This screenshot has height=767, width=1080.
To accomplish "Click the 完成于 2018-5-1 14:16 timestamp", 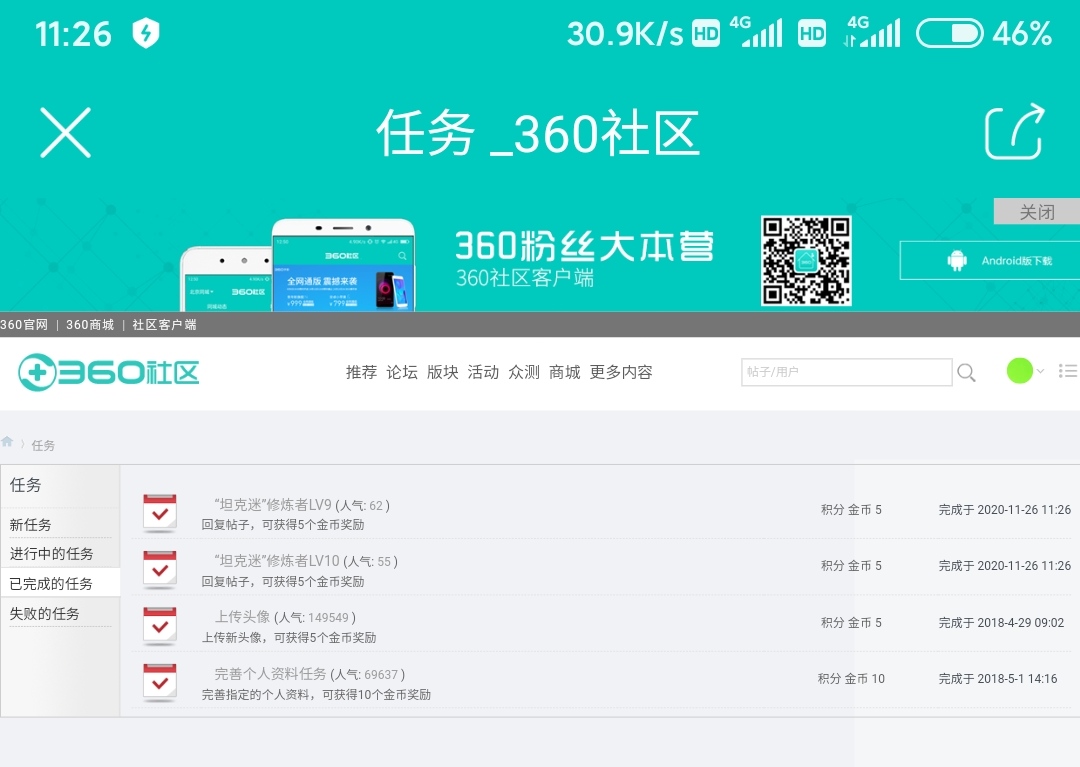I will pos(998,679).
